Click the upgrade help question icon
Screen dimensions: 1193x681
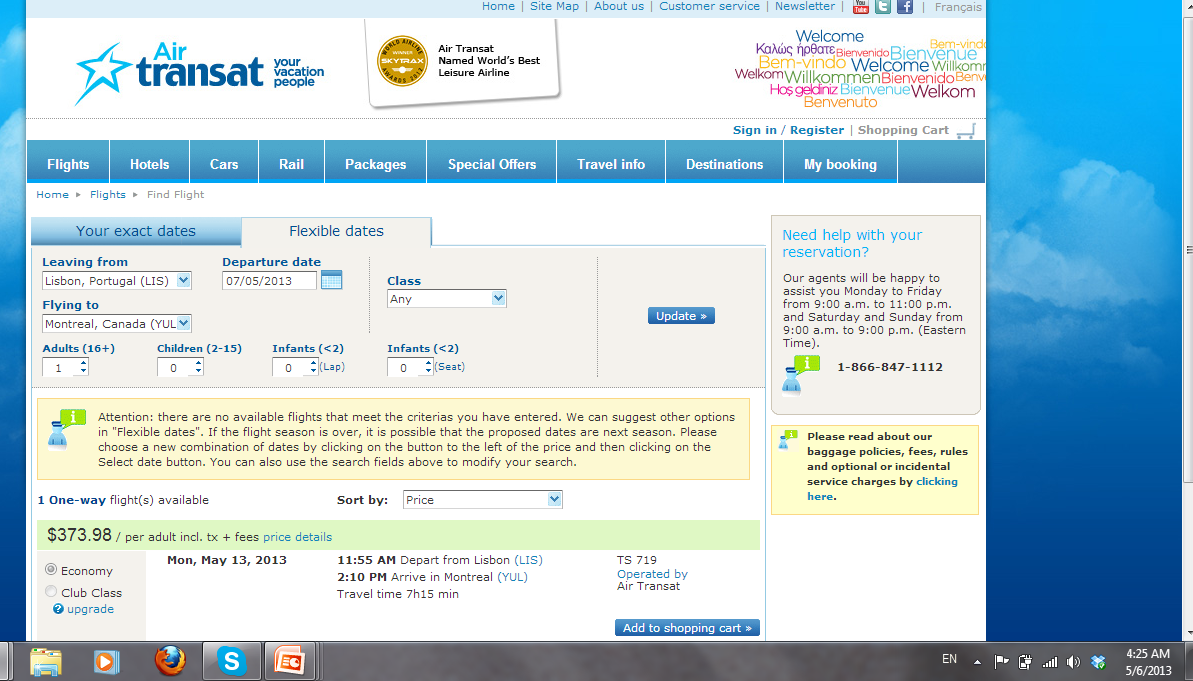pos(59,609)
